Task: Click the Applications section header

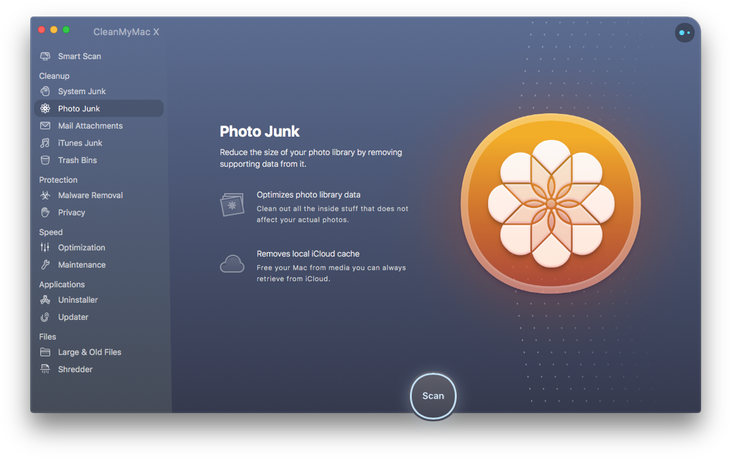Action: pyautogui.click(x=62, y=284)
